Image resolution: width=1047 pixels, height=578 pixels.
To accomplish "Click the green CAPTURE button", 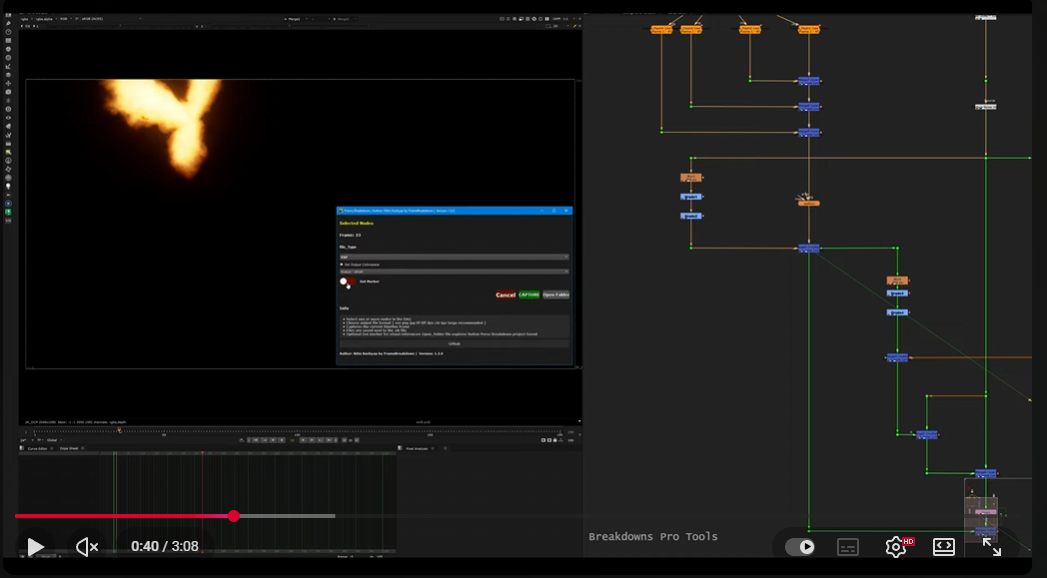I will [x=529, y=295].
